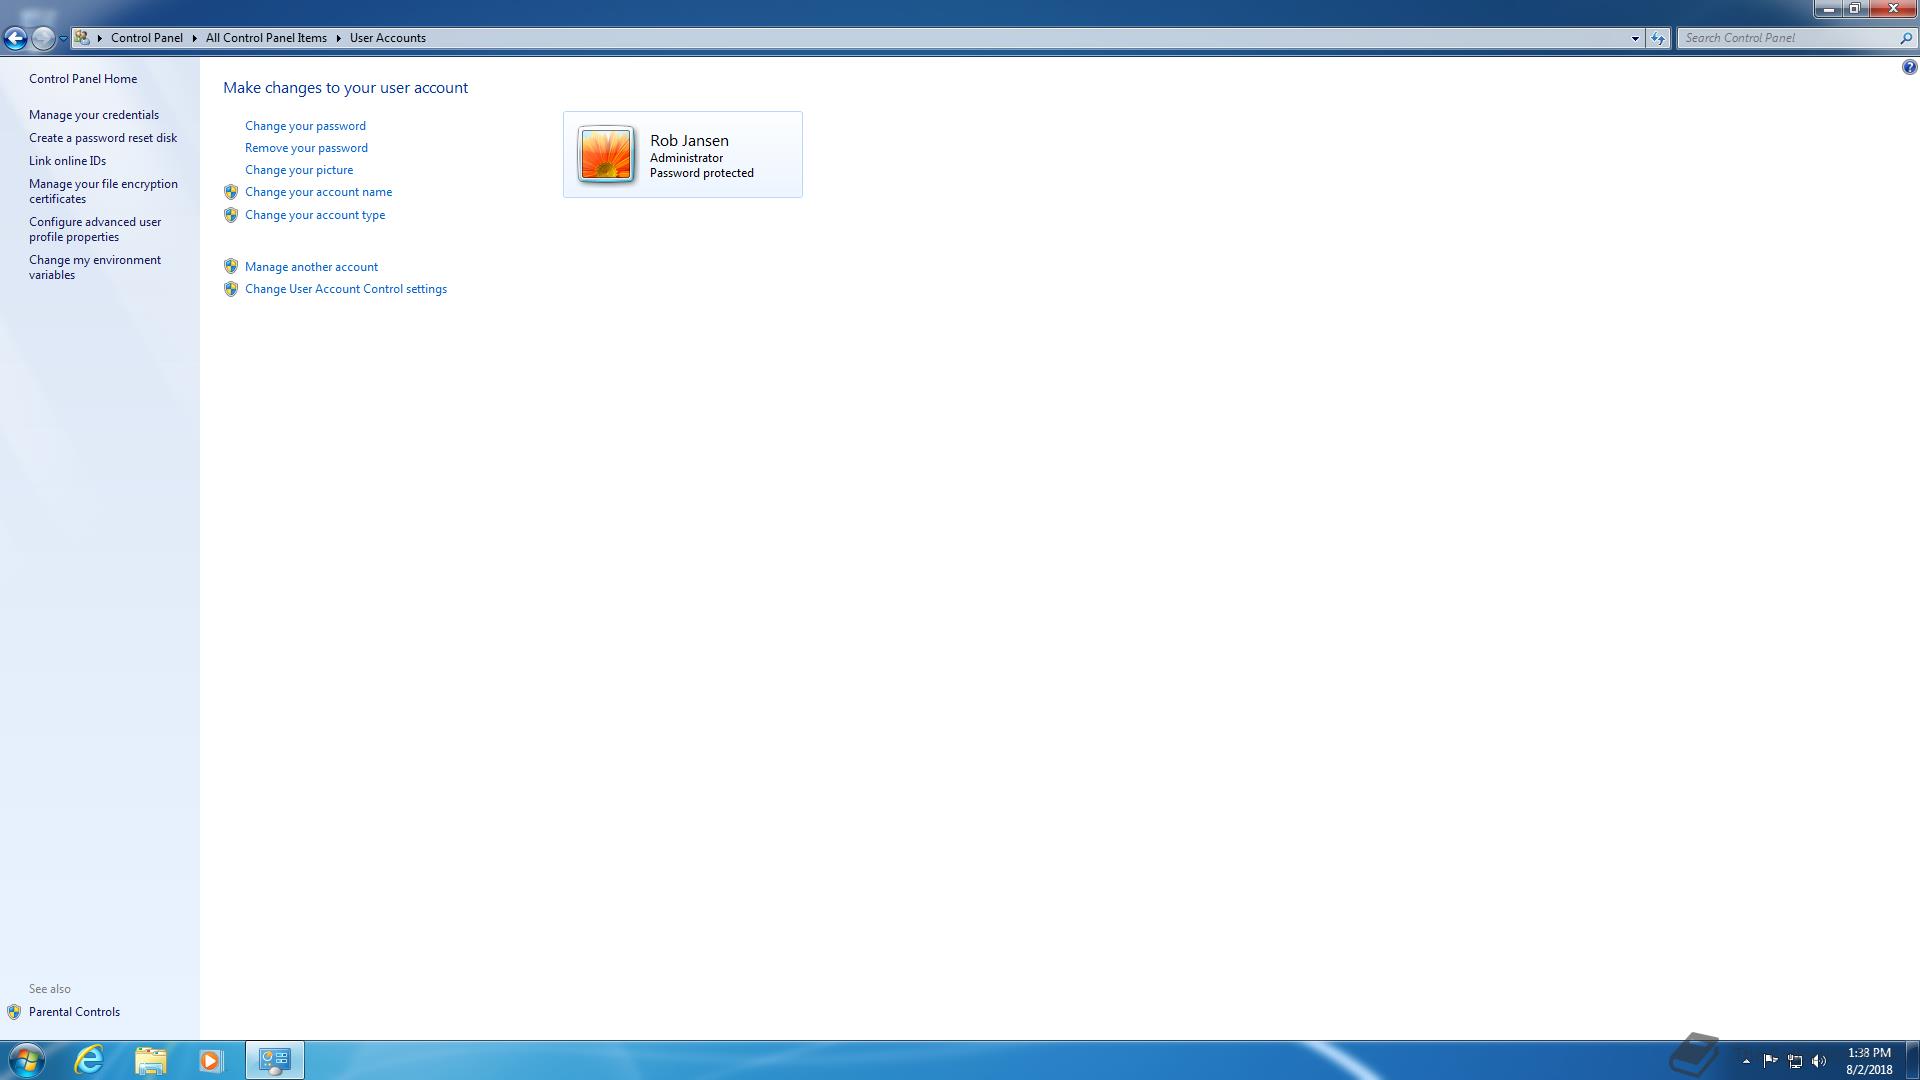This screenshot has height=1080, width=1920.
Task: Open Parental Controls link
Action: (x=74, y=1012)
